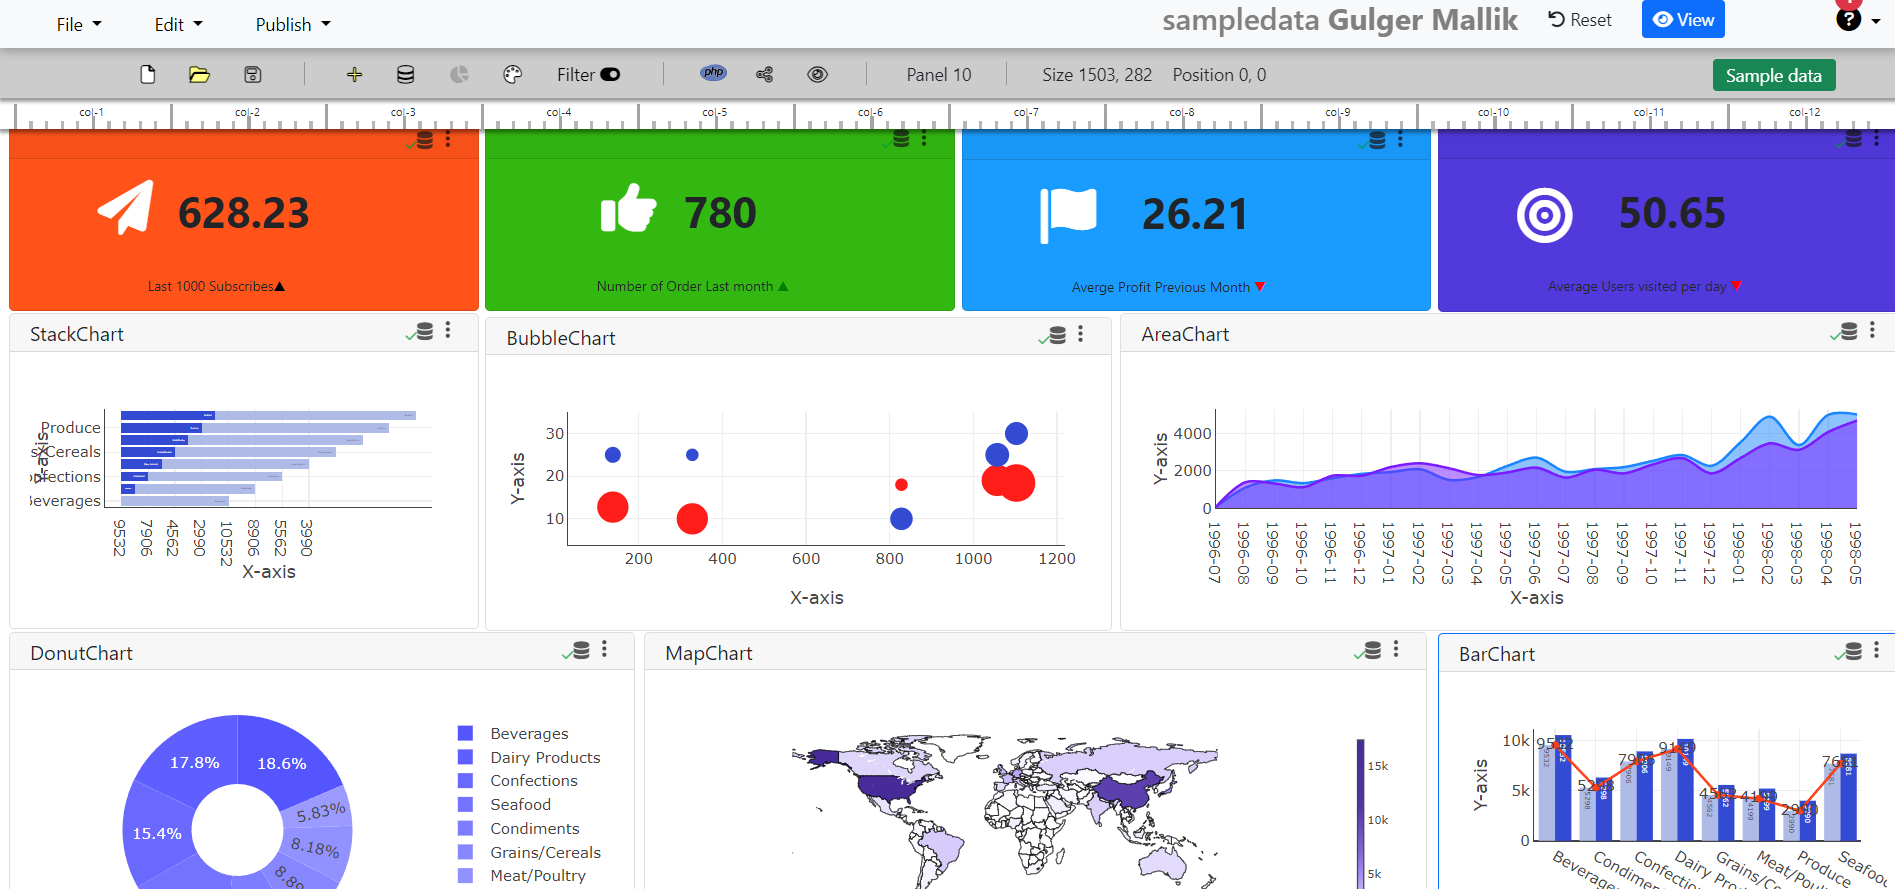Save the dashboard with the floppy icon
The height and width of the screenshot is (889, 1895).
[253, 75]
